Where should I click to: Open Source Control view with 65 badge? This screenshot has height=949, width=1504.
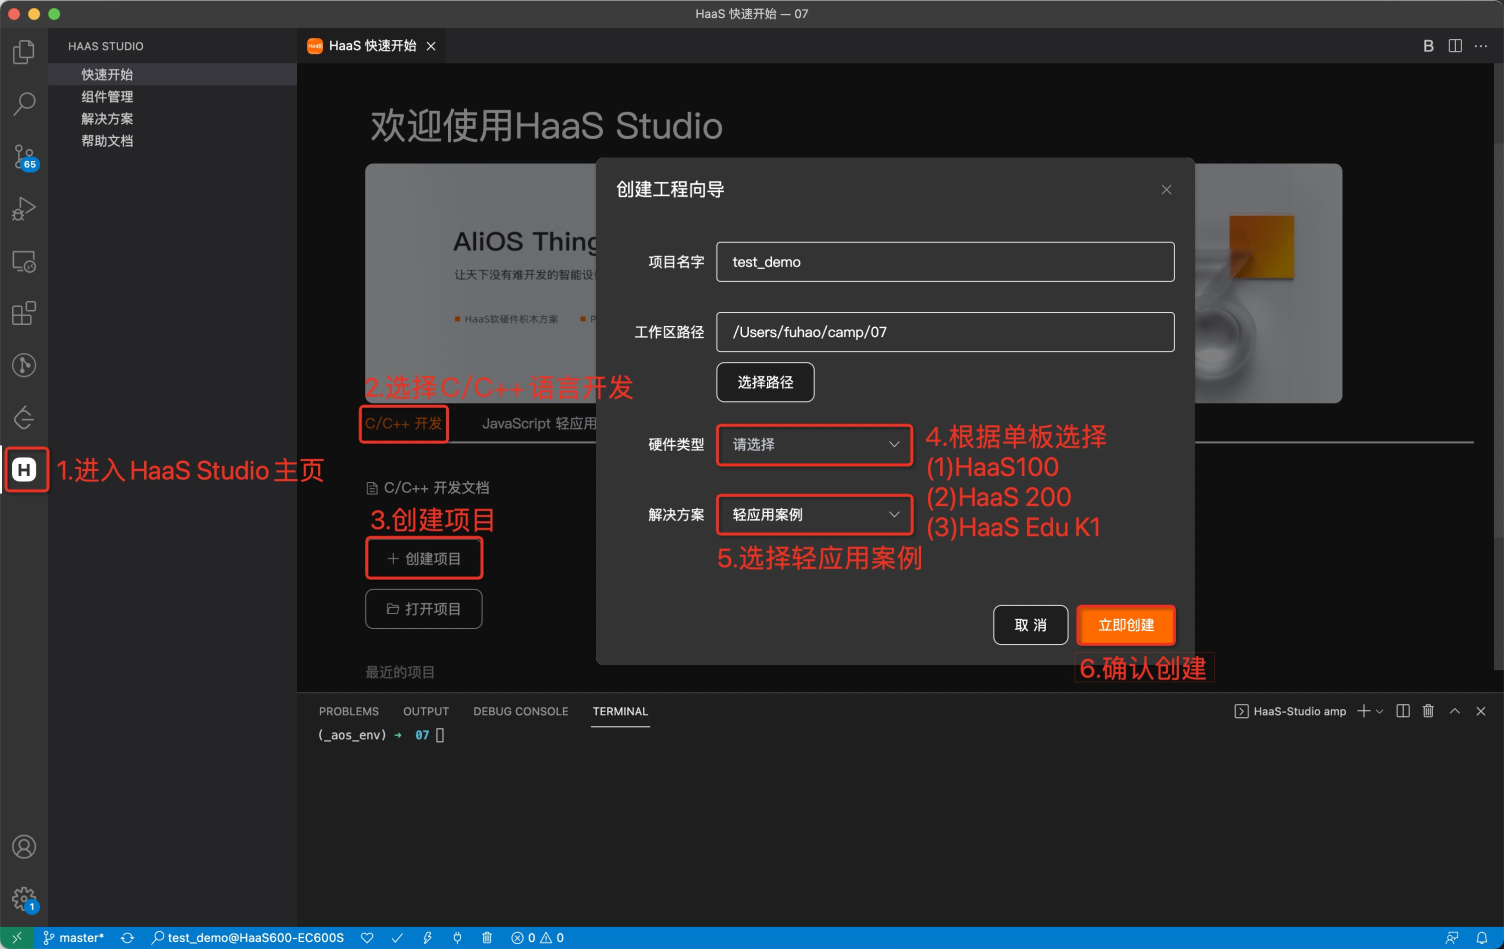point(24,157)
